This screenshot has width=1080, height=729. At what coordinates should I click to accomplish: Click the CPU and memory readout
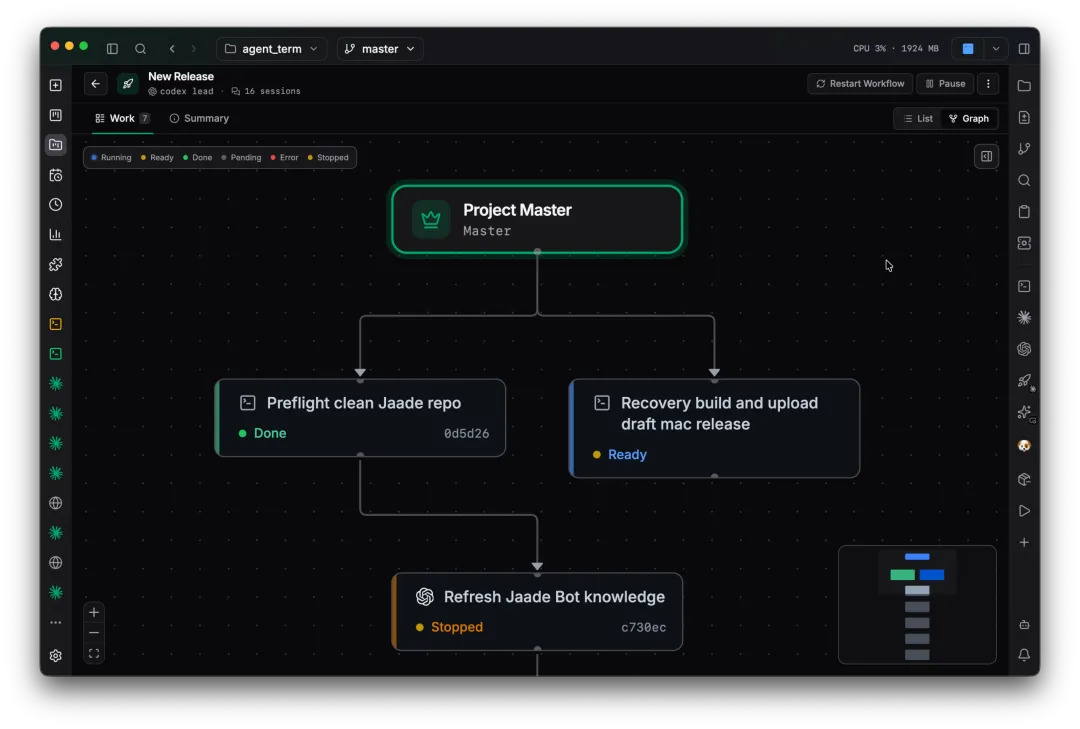pyautogui.click(x=895, y=49)
